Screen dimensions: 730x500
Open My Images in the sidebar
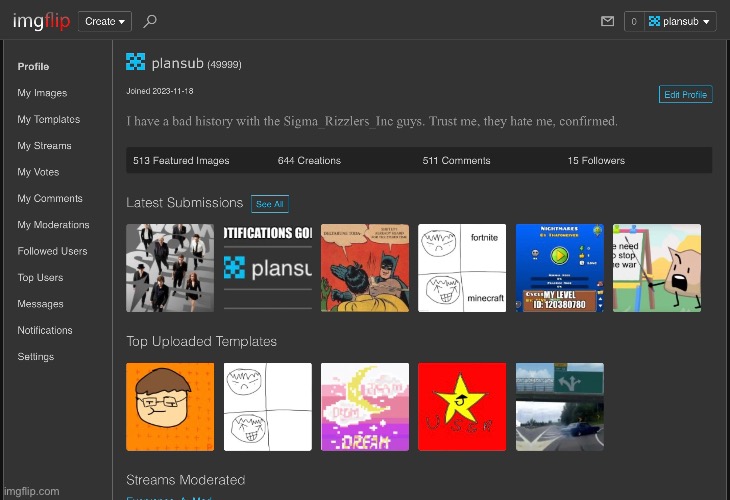coord(42,93)
